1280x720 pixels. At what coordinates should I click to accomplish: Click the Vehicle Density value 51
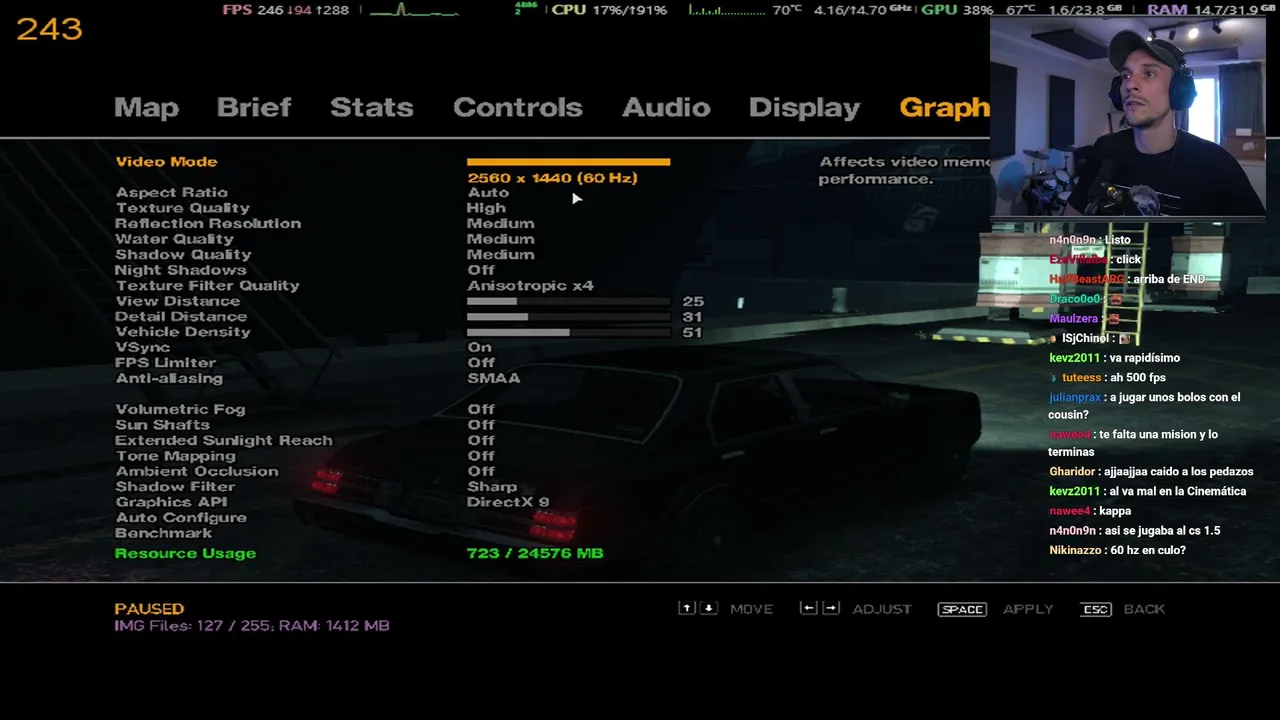coord(692,332)
